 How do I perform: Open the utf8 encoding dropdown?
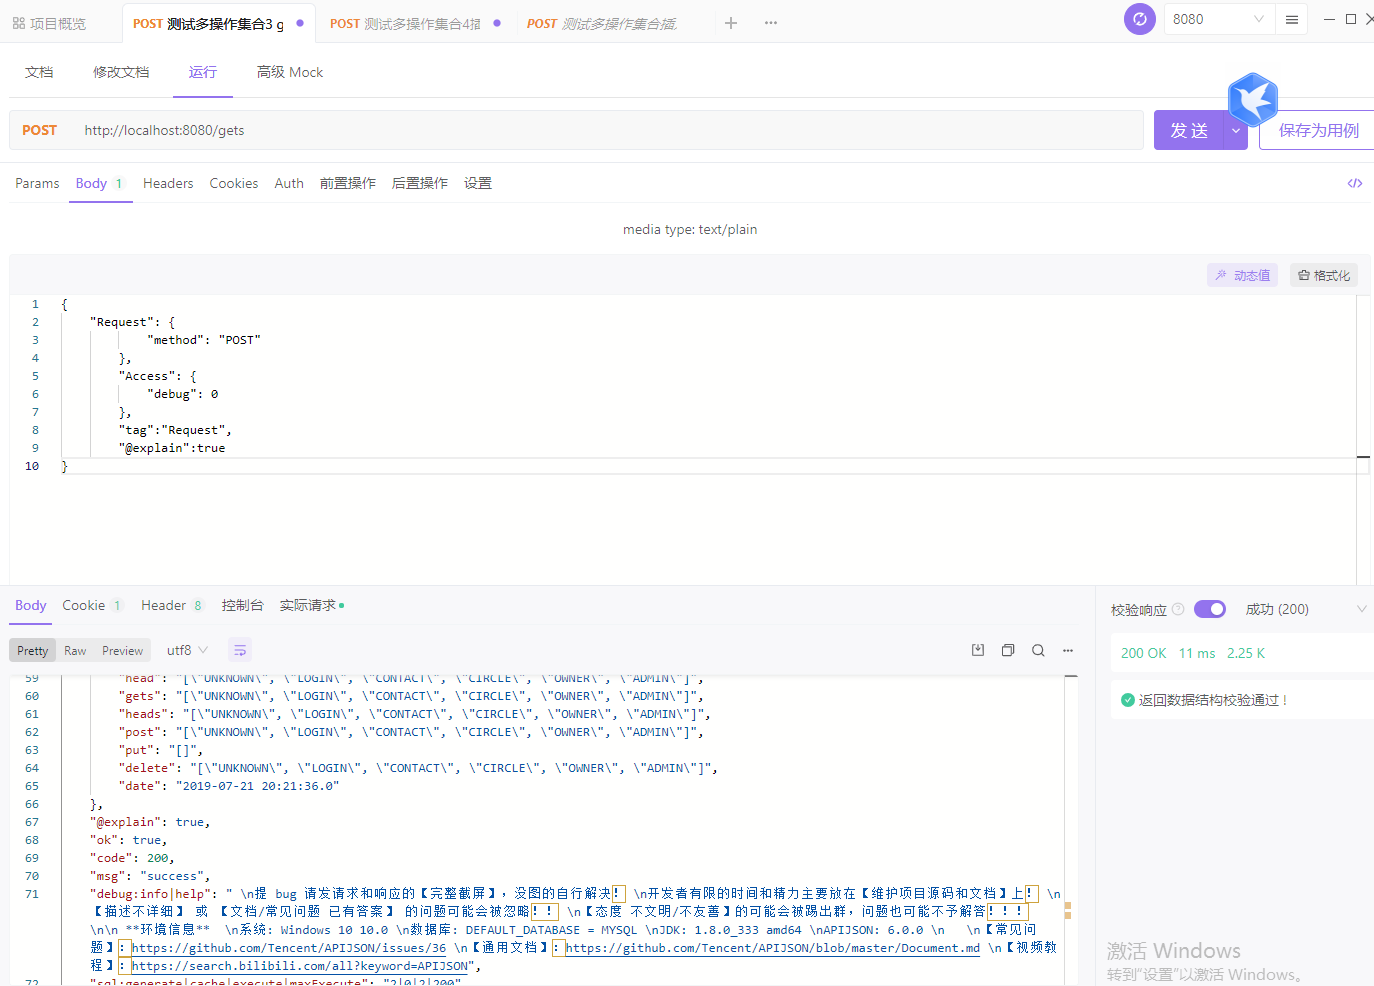pyautogui.click(x=187, y=650)
